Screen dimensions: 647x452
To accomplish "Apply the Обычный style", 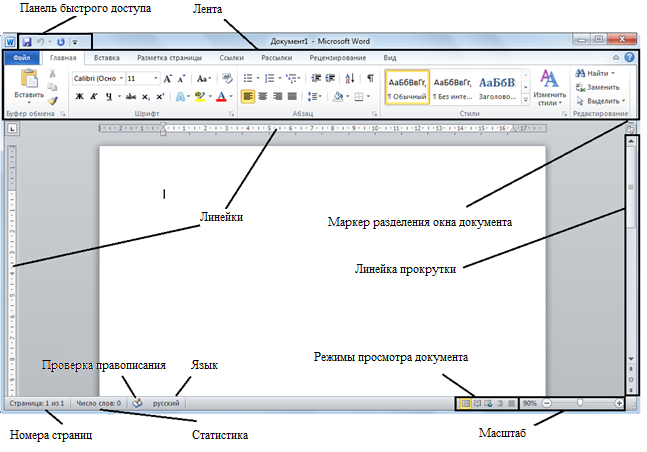I will click(x=407, y=87).
